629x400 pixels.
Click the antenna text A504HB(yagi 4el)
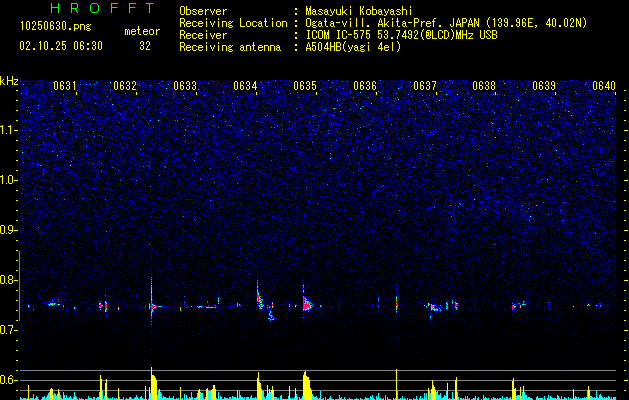(353, 47)
